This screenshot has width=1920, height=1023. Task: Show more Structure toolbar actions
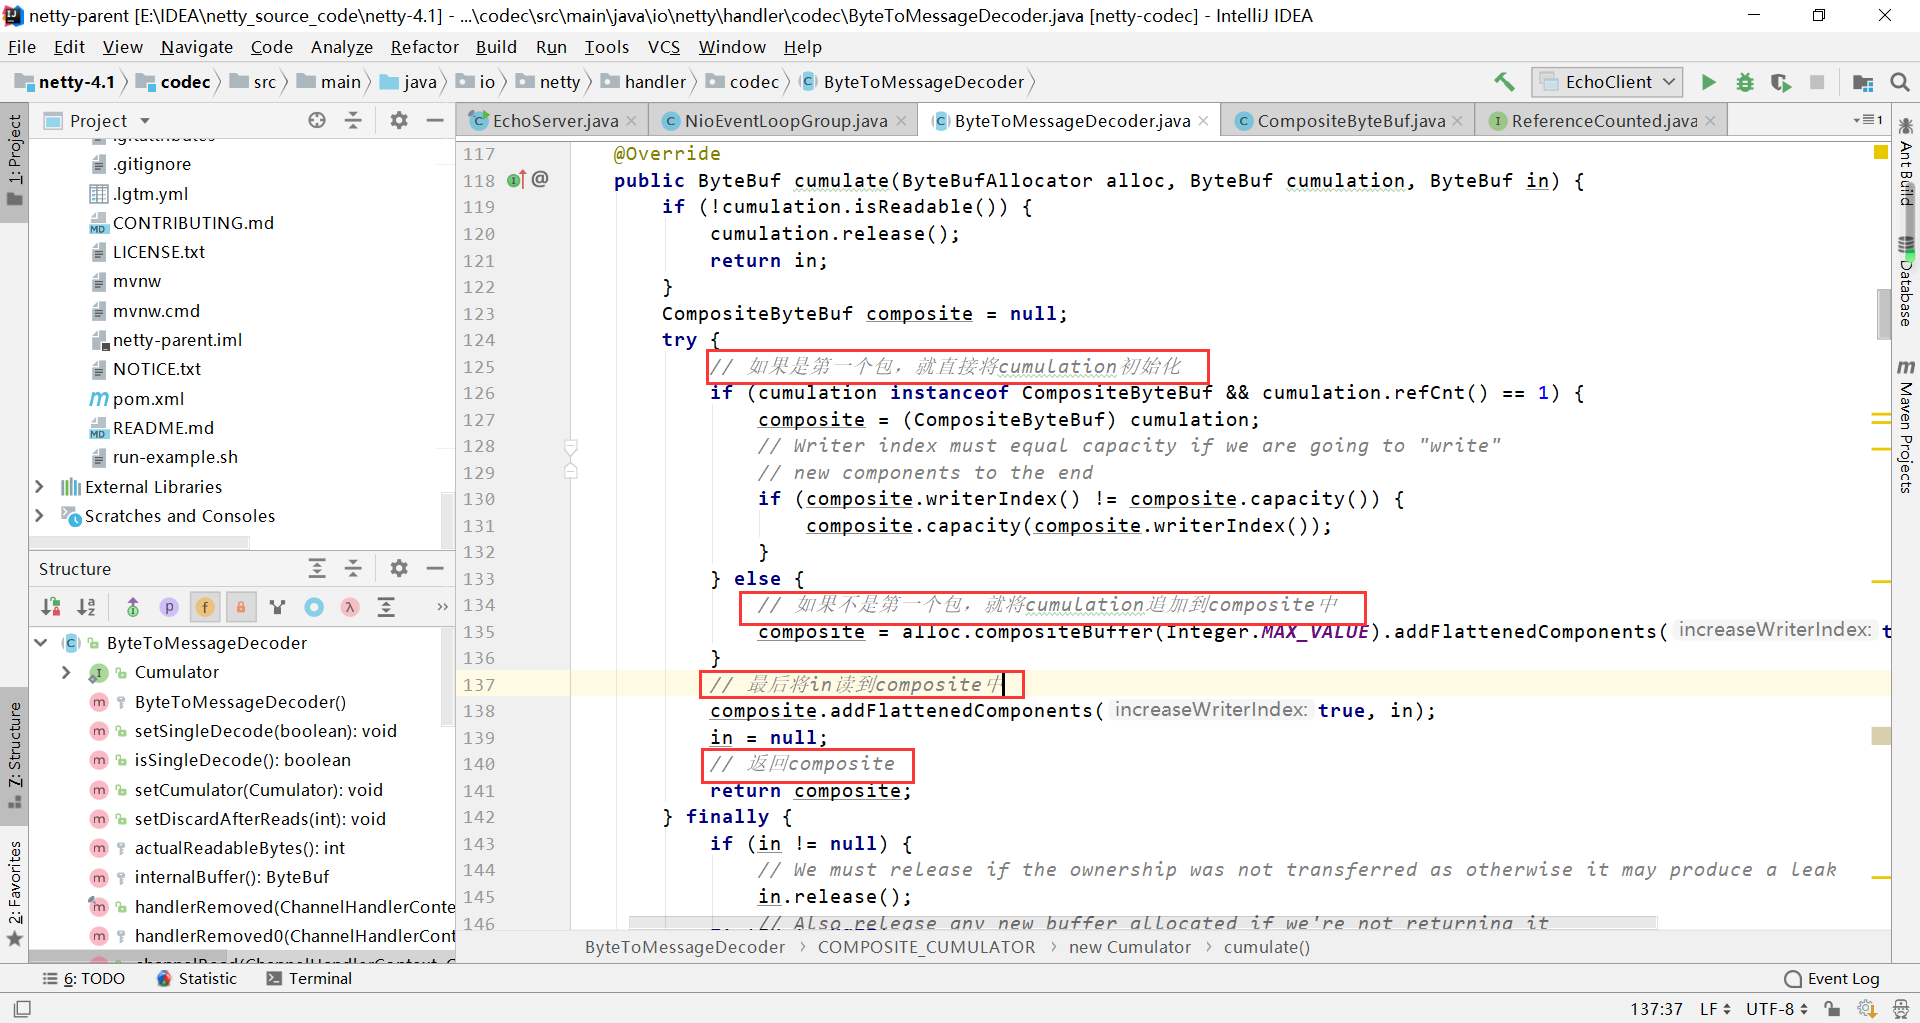click(x=442, y=607)
